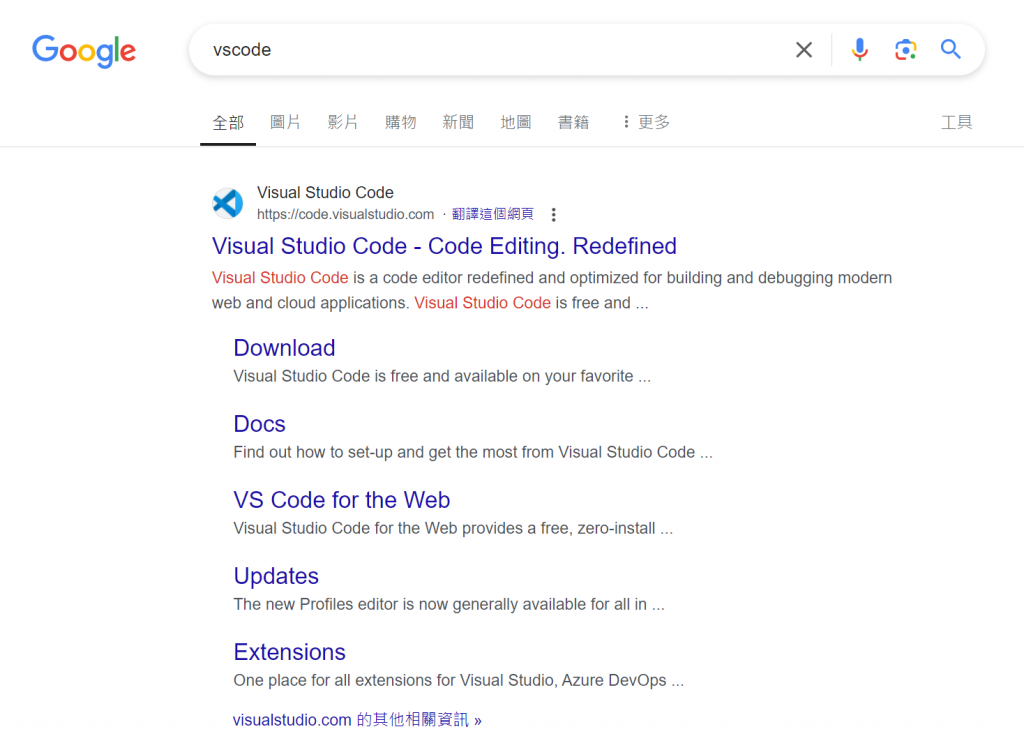Viewport: 1024px width, 743px height.
Task: Click the https://code.visualstudio.com URL text
Action: [x=345, y=214]
